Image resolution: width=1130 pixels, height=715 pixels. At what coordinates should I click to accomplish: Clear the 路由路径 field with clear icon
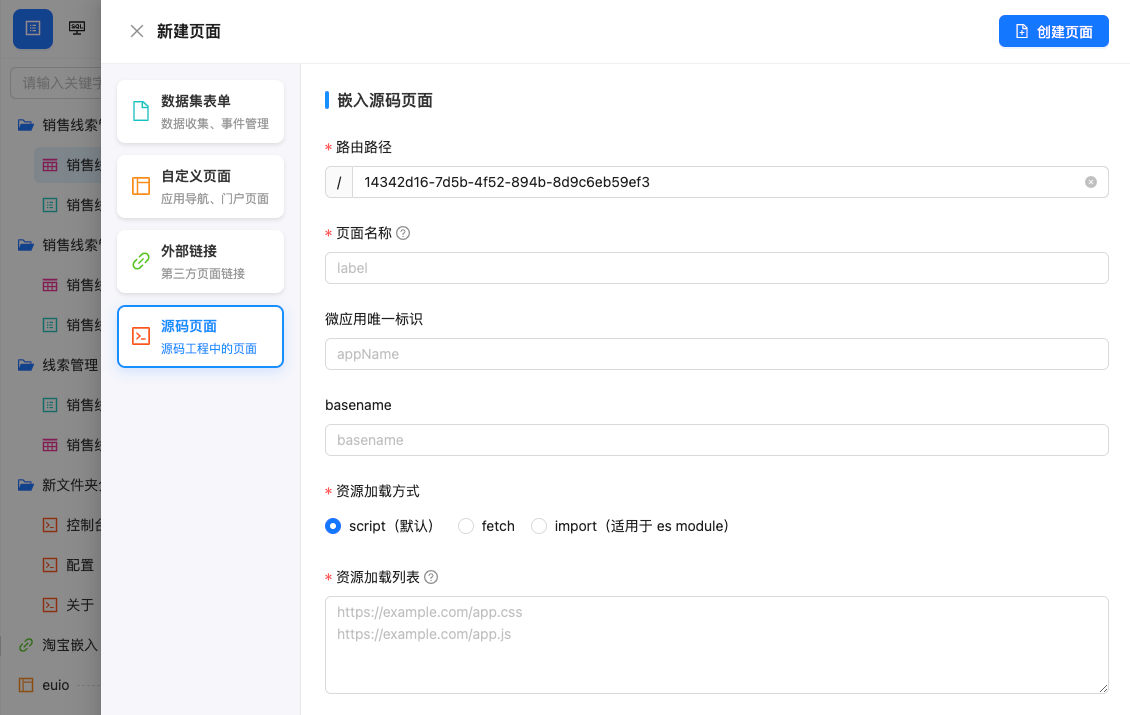click(x=1091, y=182)
